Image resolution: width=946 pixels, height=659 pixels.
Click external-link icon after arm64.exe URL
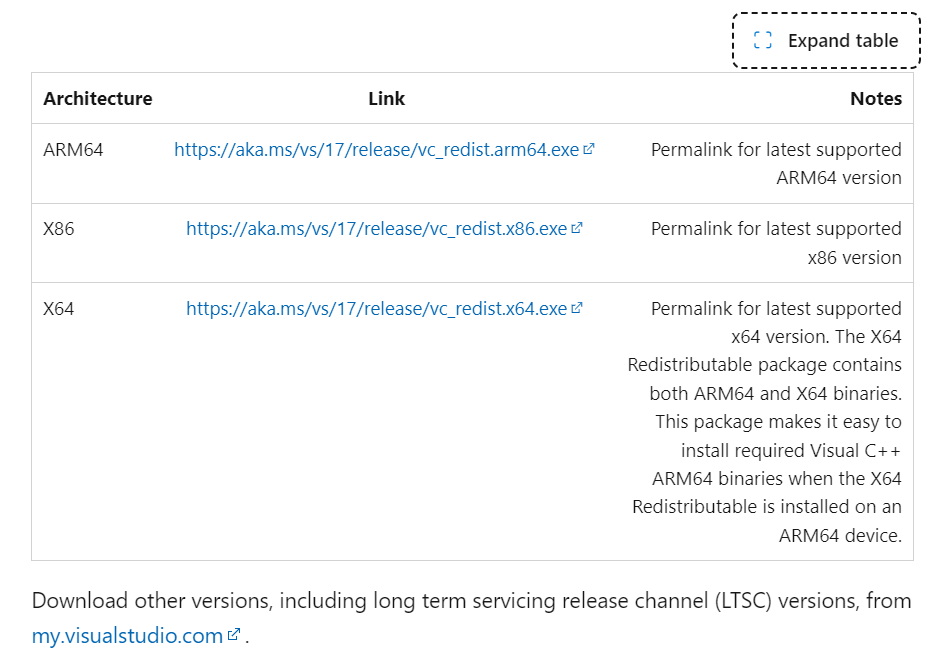pos(589,148)
